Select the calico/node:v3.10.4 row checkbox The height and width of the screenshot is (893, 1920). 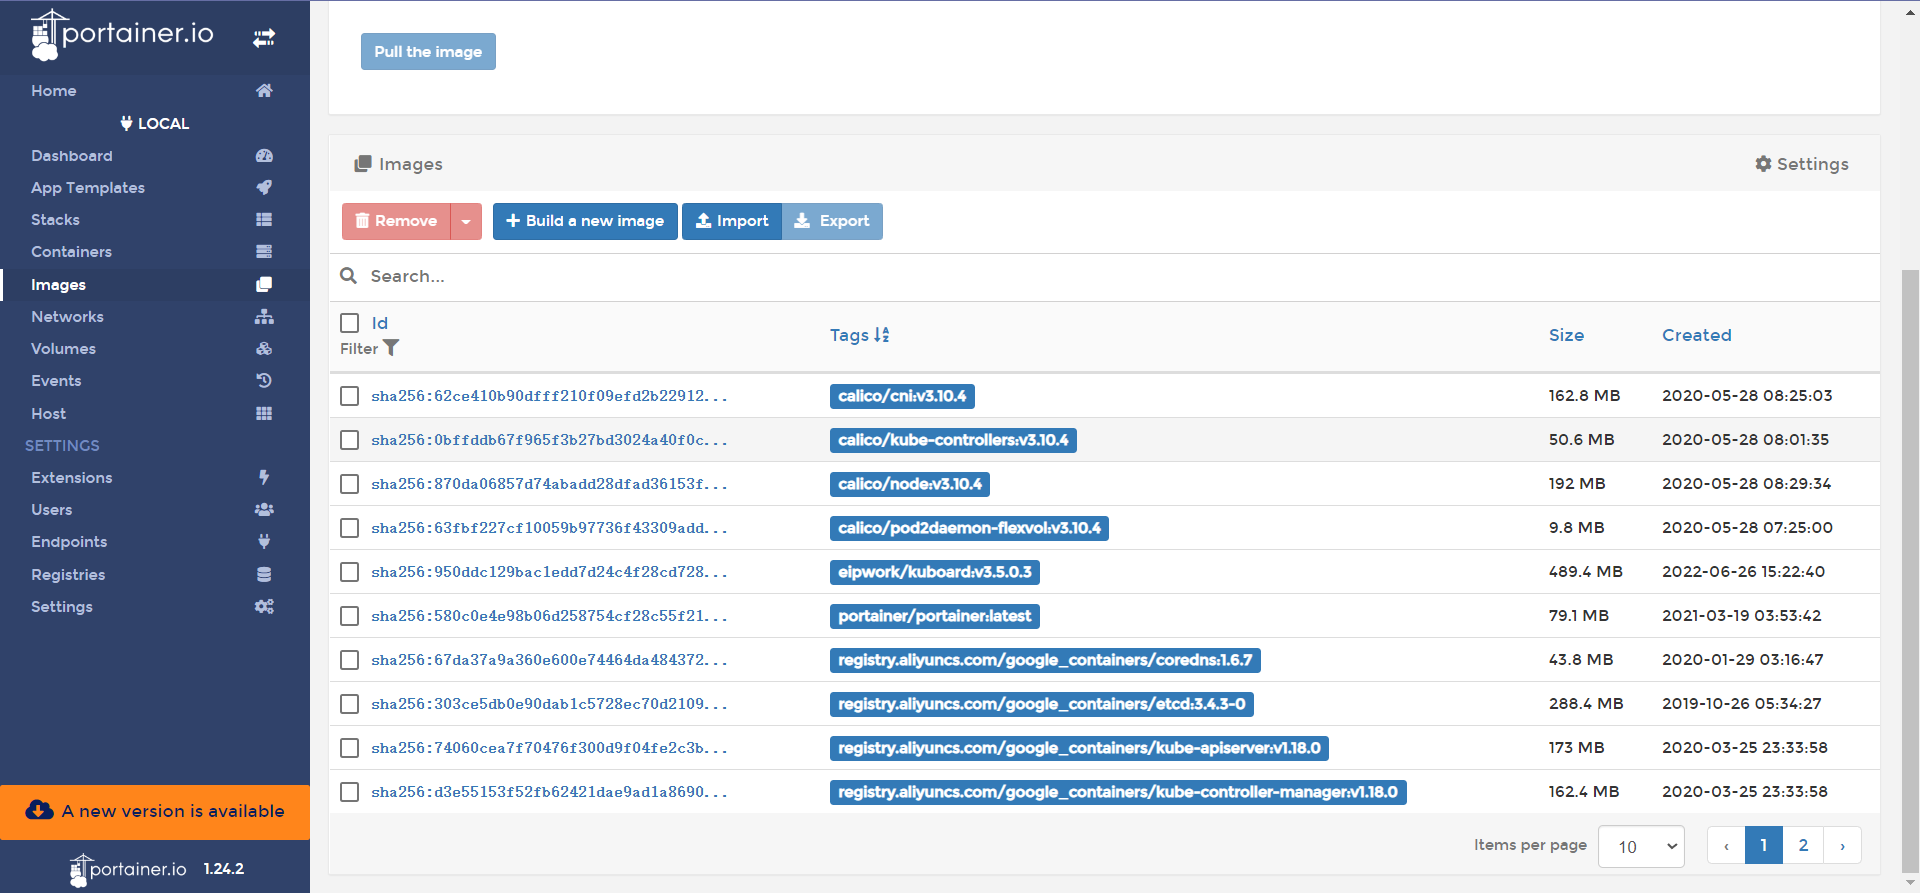pos(350,484)
